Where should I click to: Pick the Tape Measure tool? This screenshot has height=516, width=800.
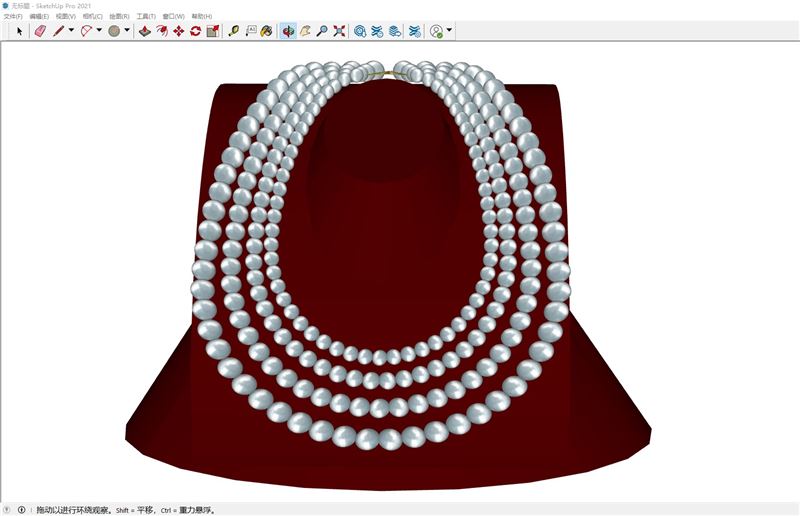[234, 31]
